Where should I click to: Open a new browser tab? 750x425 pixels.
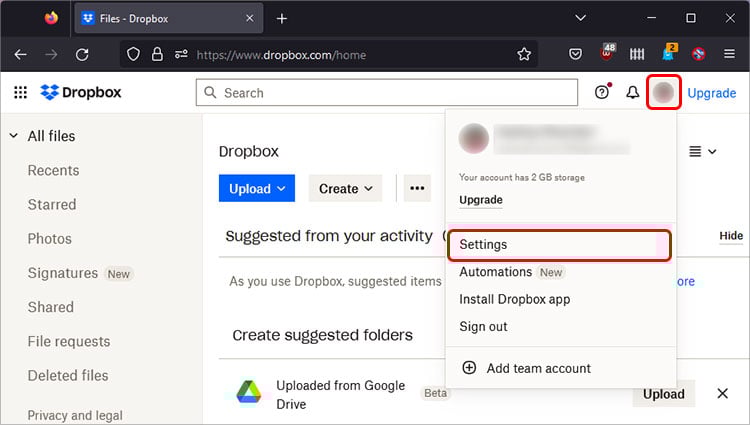tap(282, 19)
